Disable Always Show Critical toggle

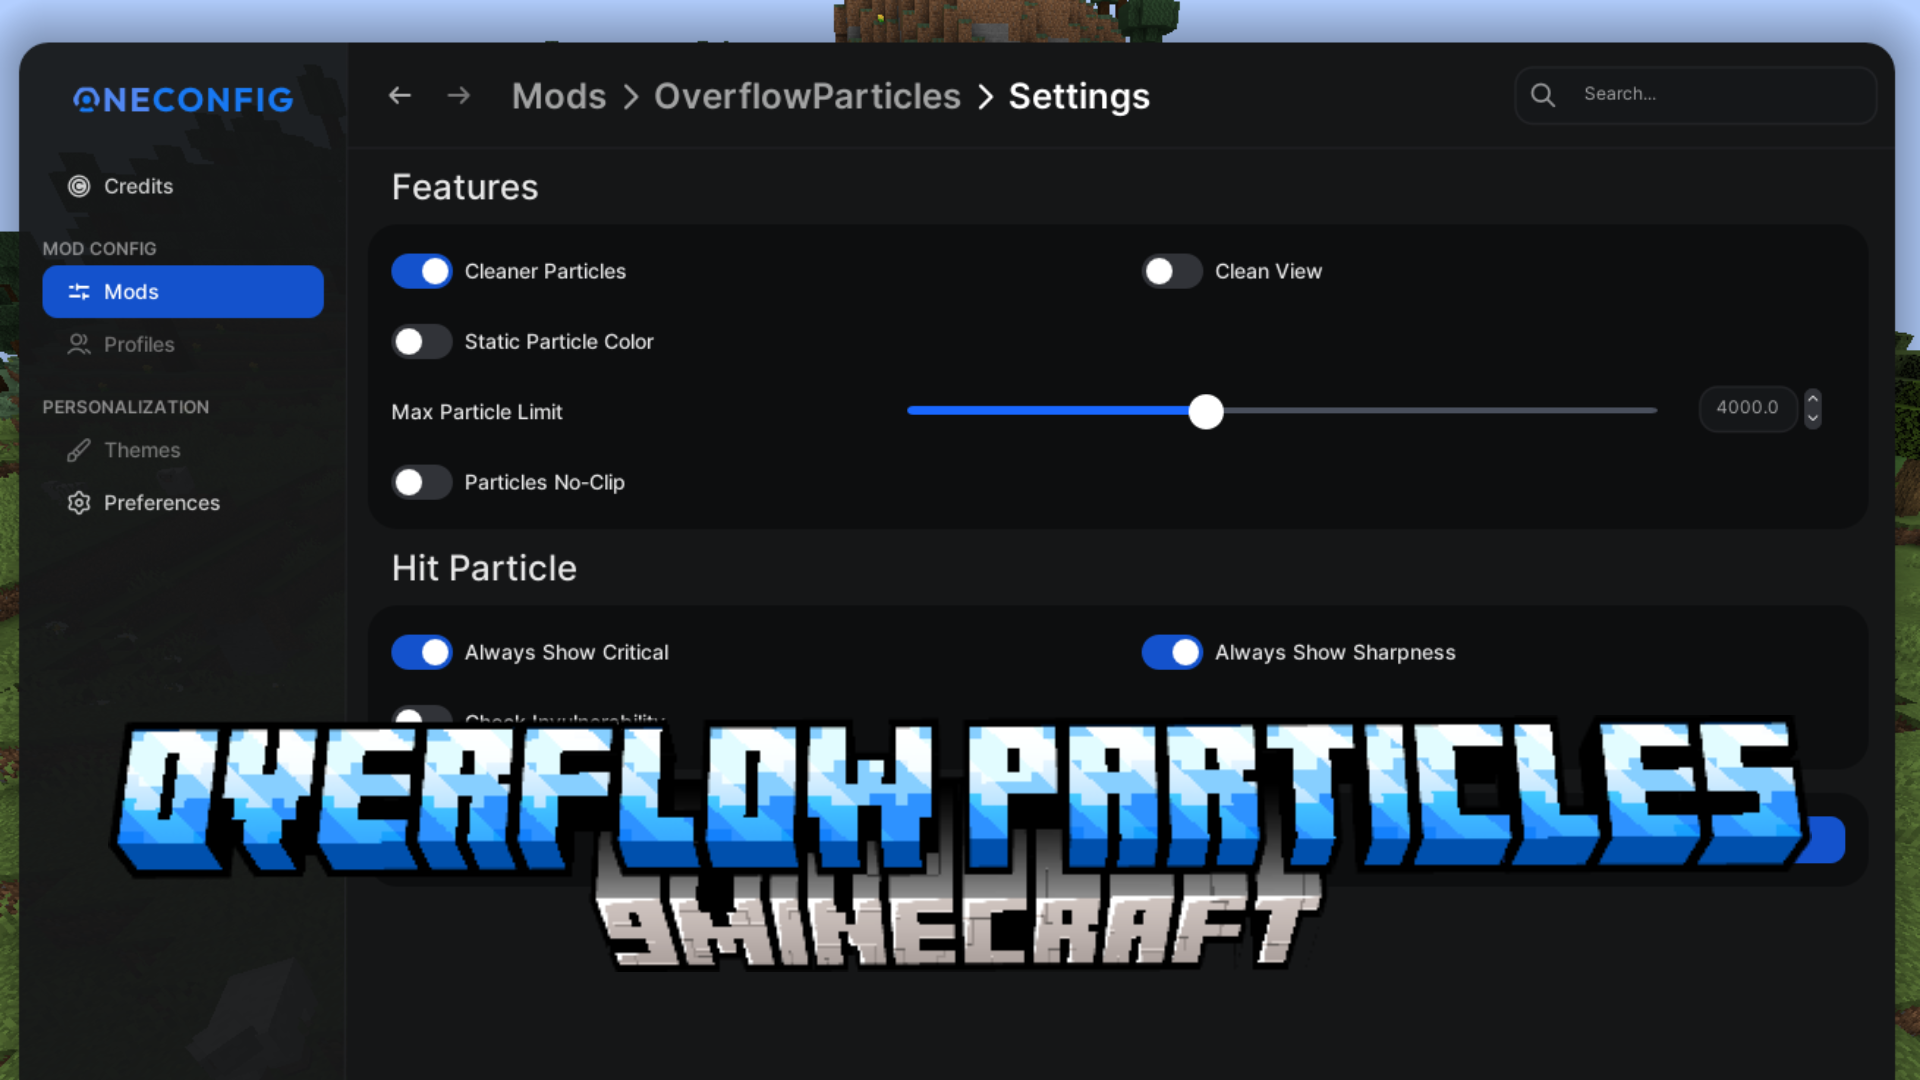[x=422, y=652]
